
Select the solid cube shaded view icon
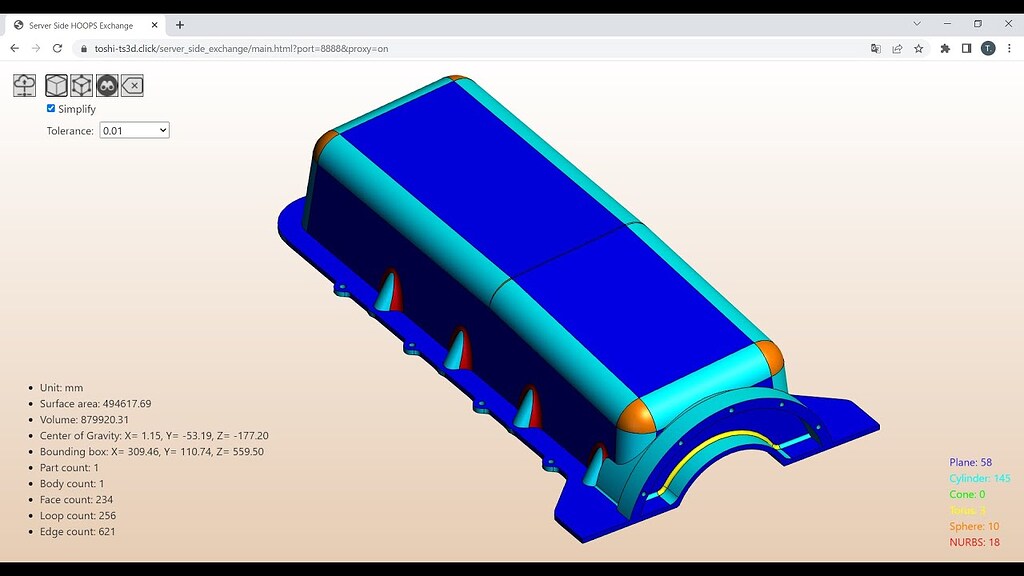click(56, 85)
